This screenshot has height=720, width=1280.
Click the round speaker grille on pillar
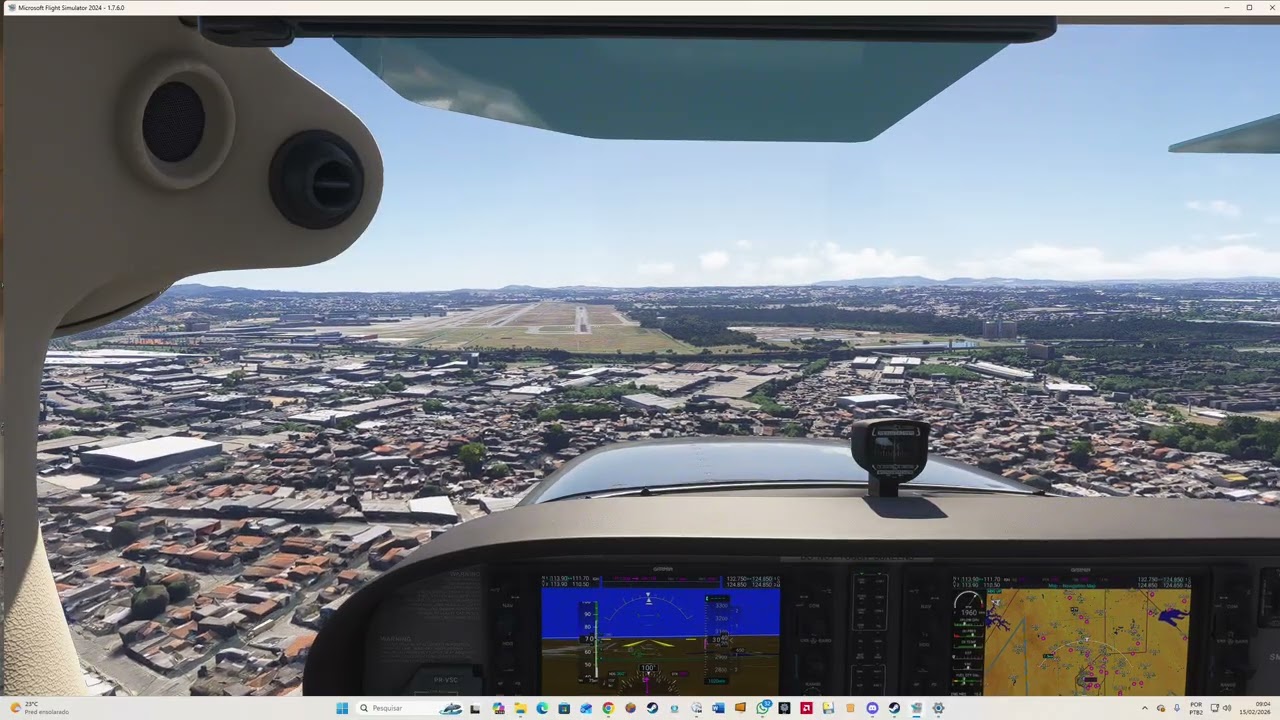click(x=174, y=122)
